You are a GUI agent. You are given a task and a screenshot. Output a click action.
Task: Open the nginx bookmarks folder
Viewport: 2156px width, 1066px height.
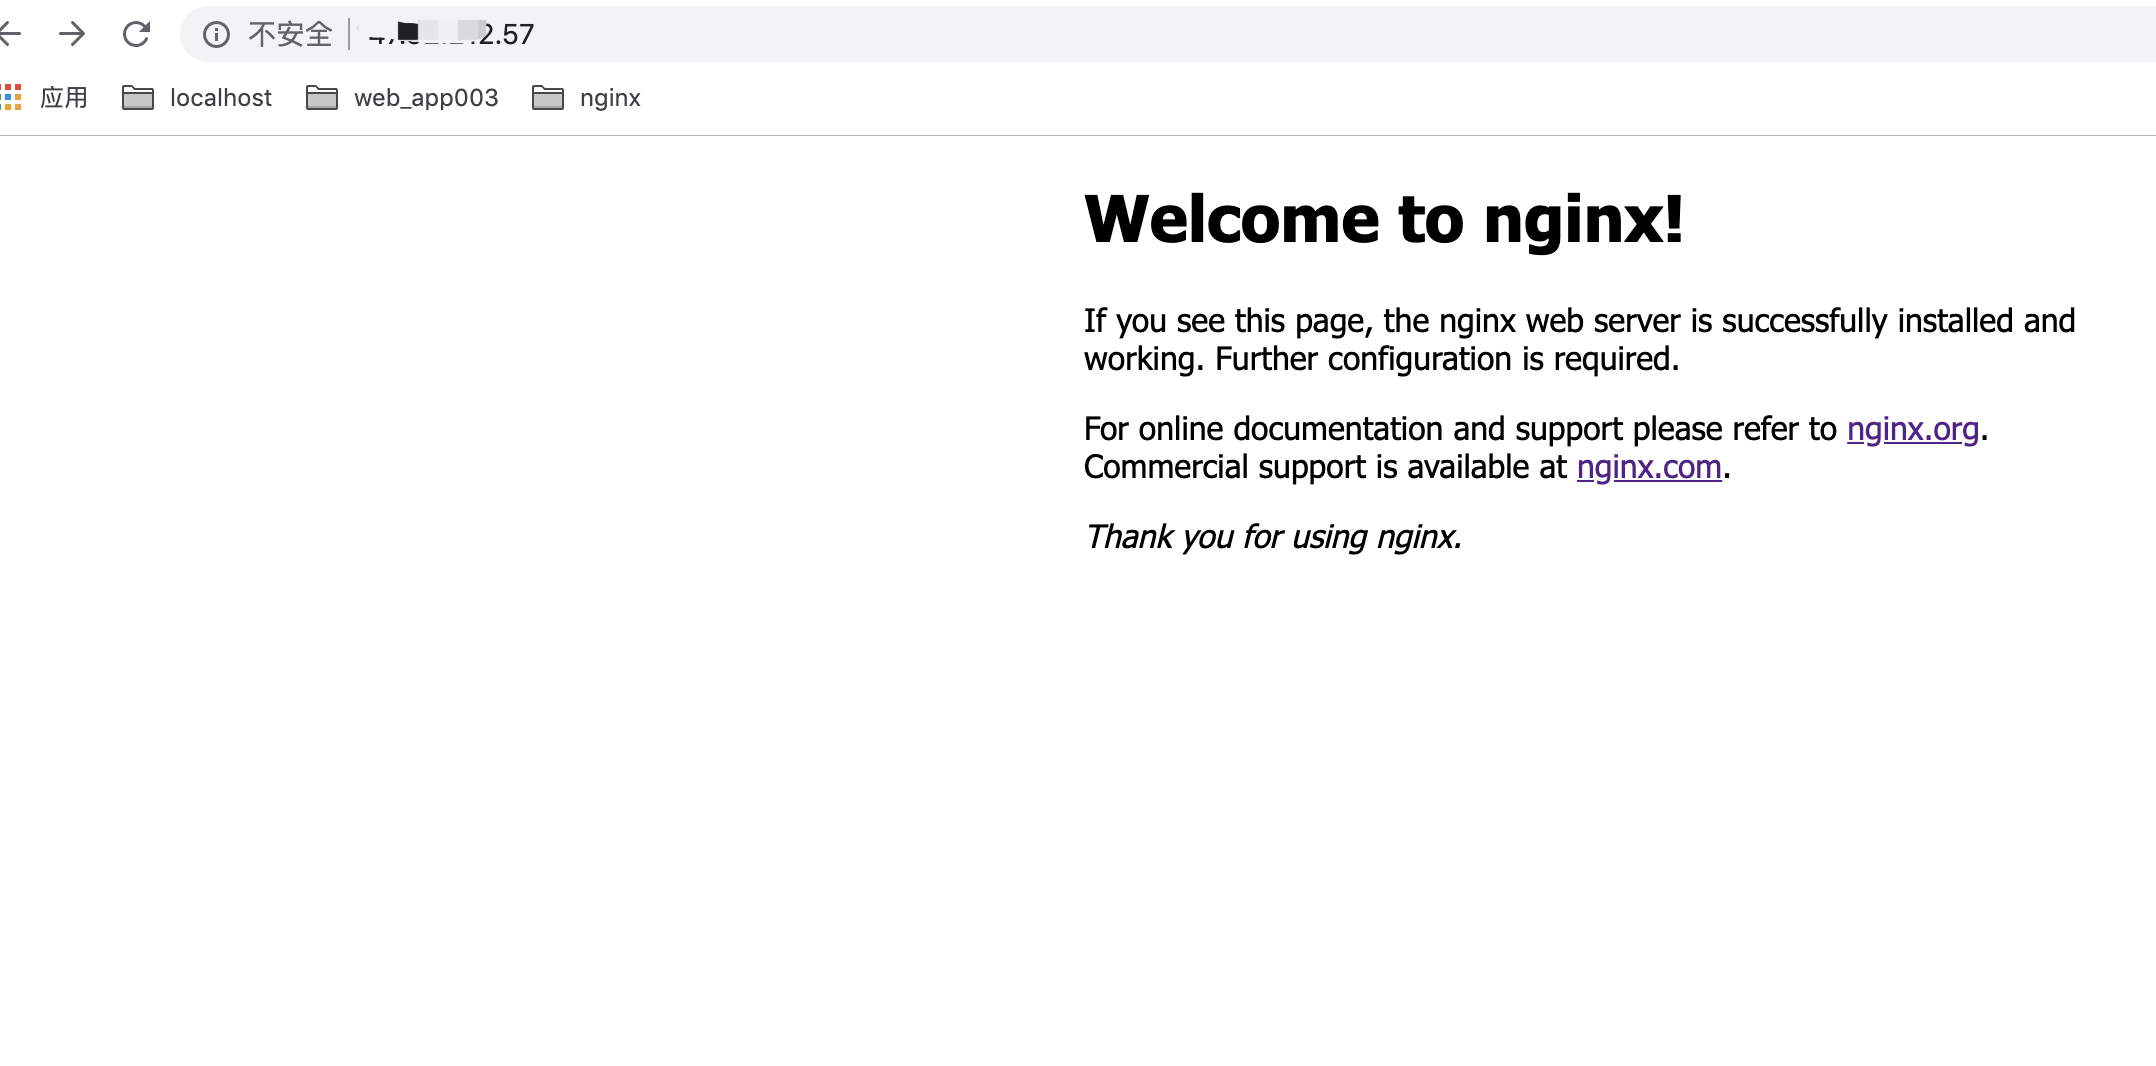[586, 97]
